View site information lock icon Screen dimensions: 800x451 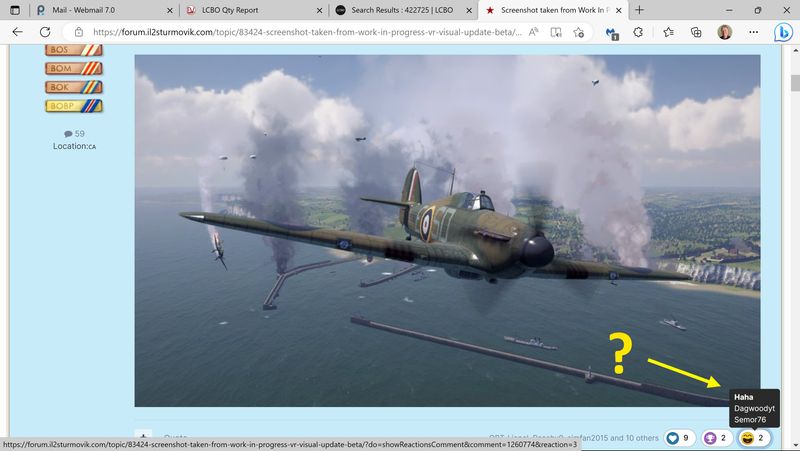[79, 32]
